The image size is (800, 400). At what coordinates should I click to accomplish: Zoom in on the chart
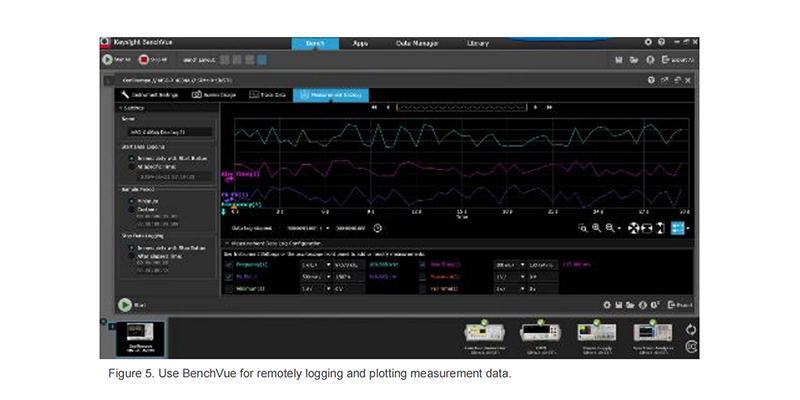596,228
